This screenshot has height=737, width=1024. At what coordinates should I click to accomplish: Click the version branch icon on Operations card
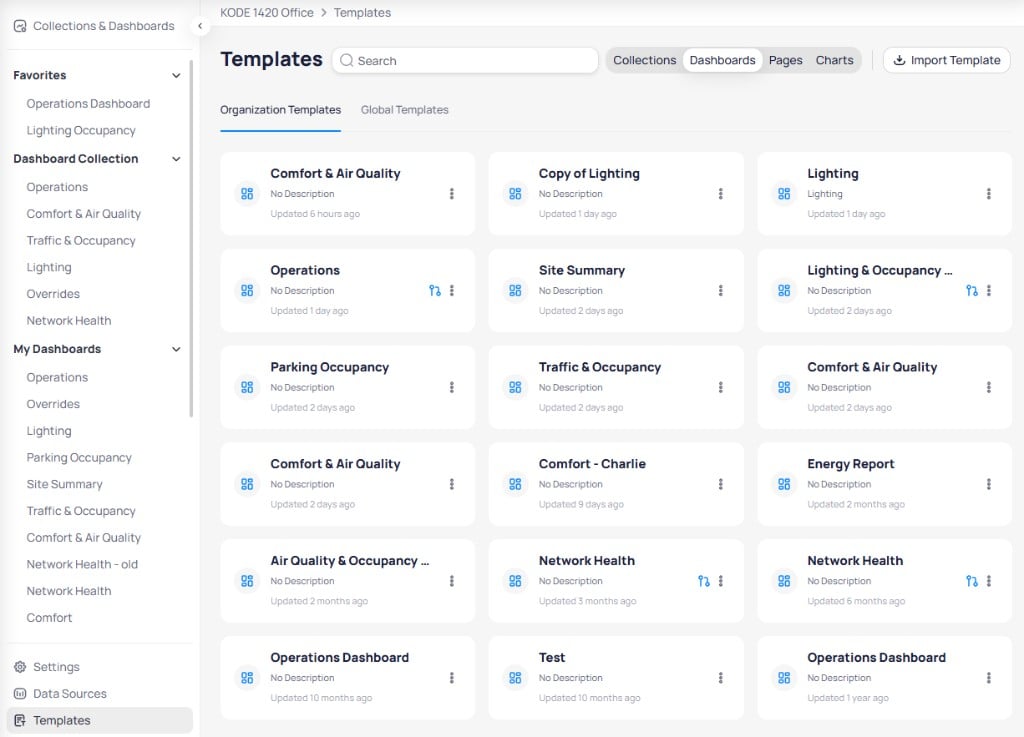(434, 290)
